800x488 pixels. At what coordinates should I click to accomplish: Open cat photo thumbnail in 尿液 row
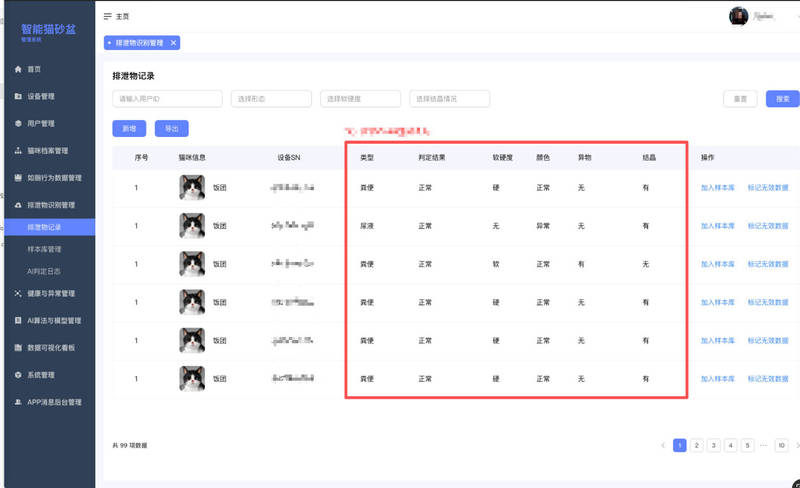pos(192,226)
